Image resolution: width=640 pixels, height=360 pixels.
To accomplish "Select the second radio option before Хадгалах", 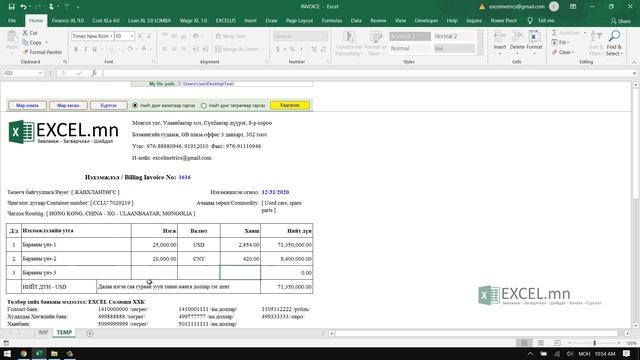I will [204, 105].
